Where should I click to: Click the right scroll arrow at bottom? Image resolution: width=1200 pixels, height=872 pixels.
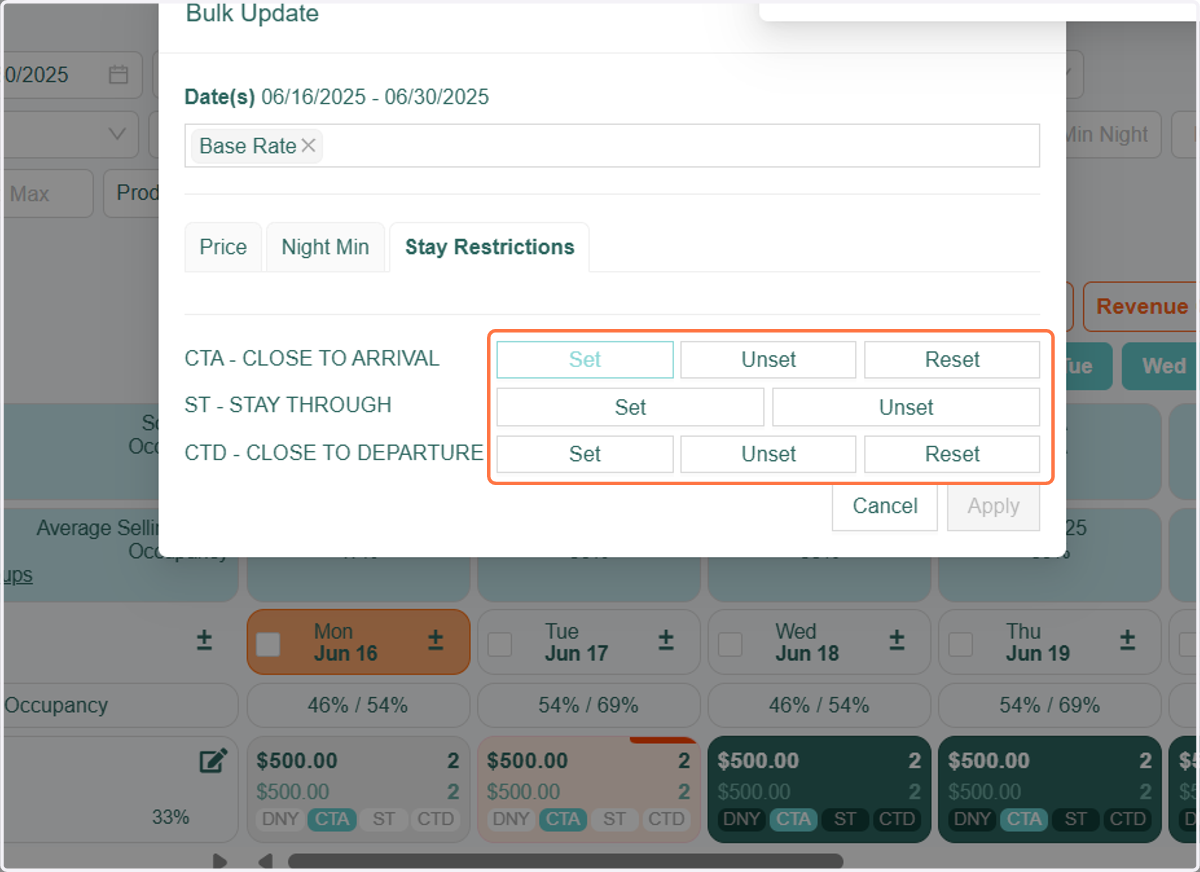[x=220, y=861]
